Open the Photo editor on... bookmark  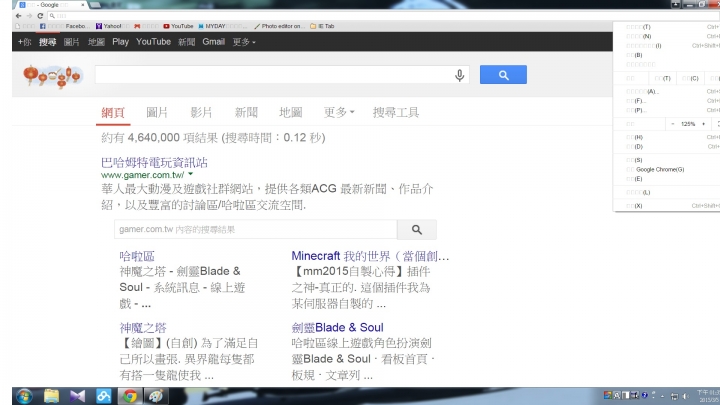tap(280, 26)
